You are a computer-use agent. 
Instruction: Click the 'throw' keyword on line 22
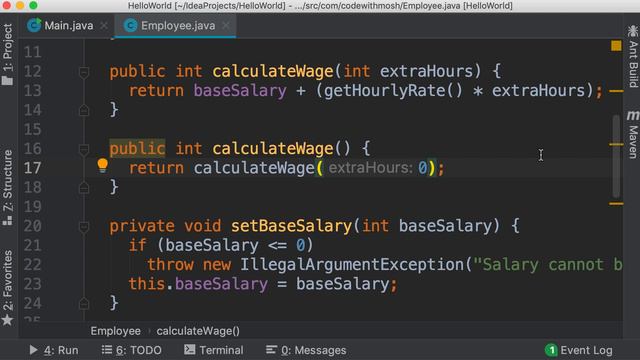coord(171,264)
